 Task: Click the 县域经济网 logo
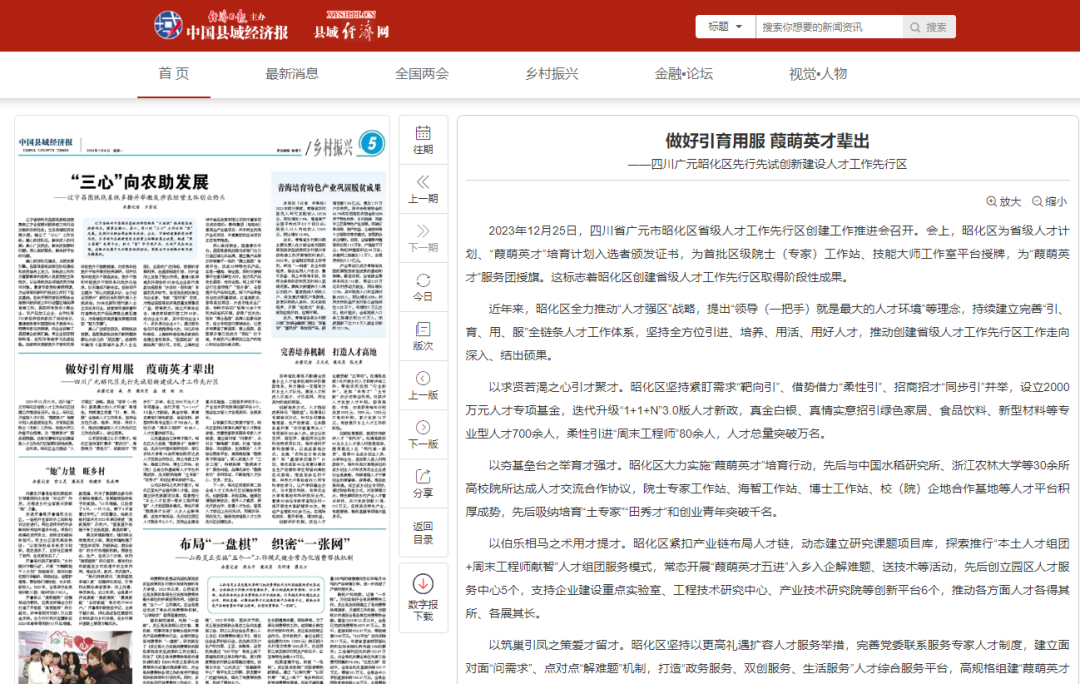coord(351,25)
